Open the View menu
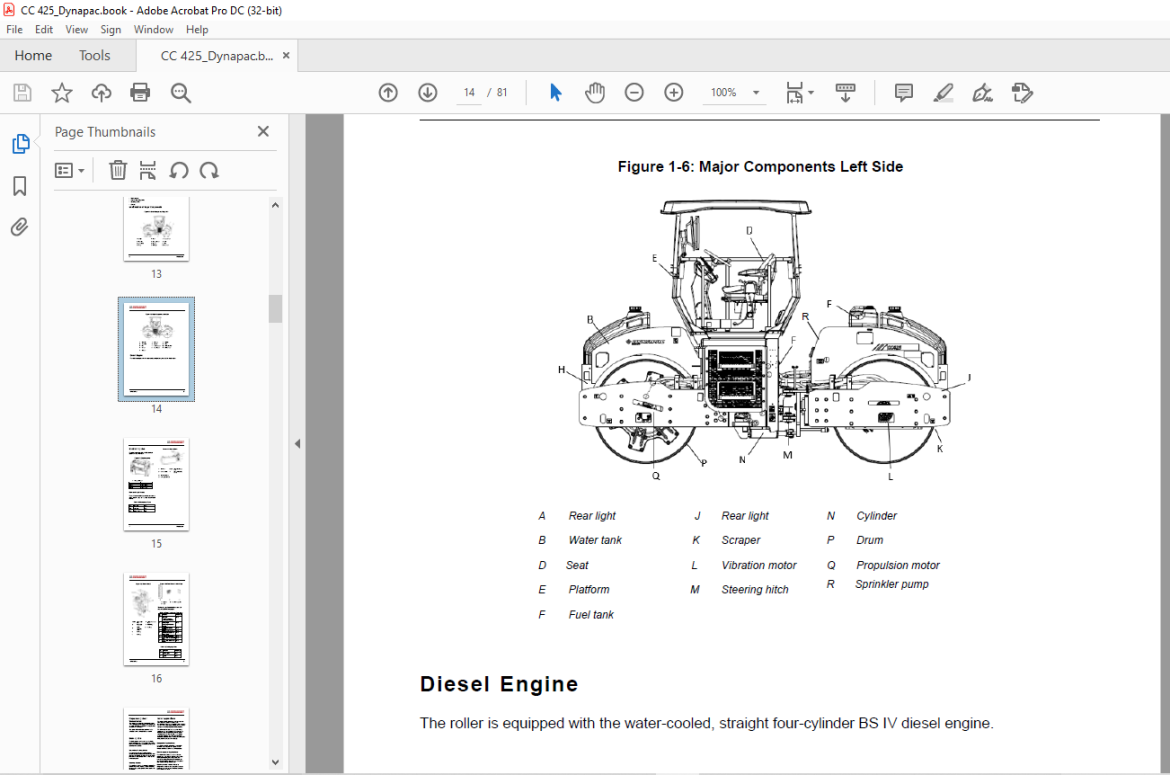Viewport: 1170px width, 775px height. click(x=76, y=30)
